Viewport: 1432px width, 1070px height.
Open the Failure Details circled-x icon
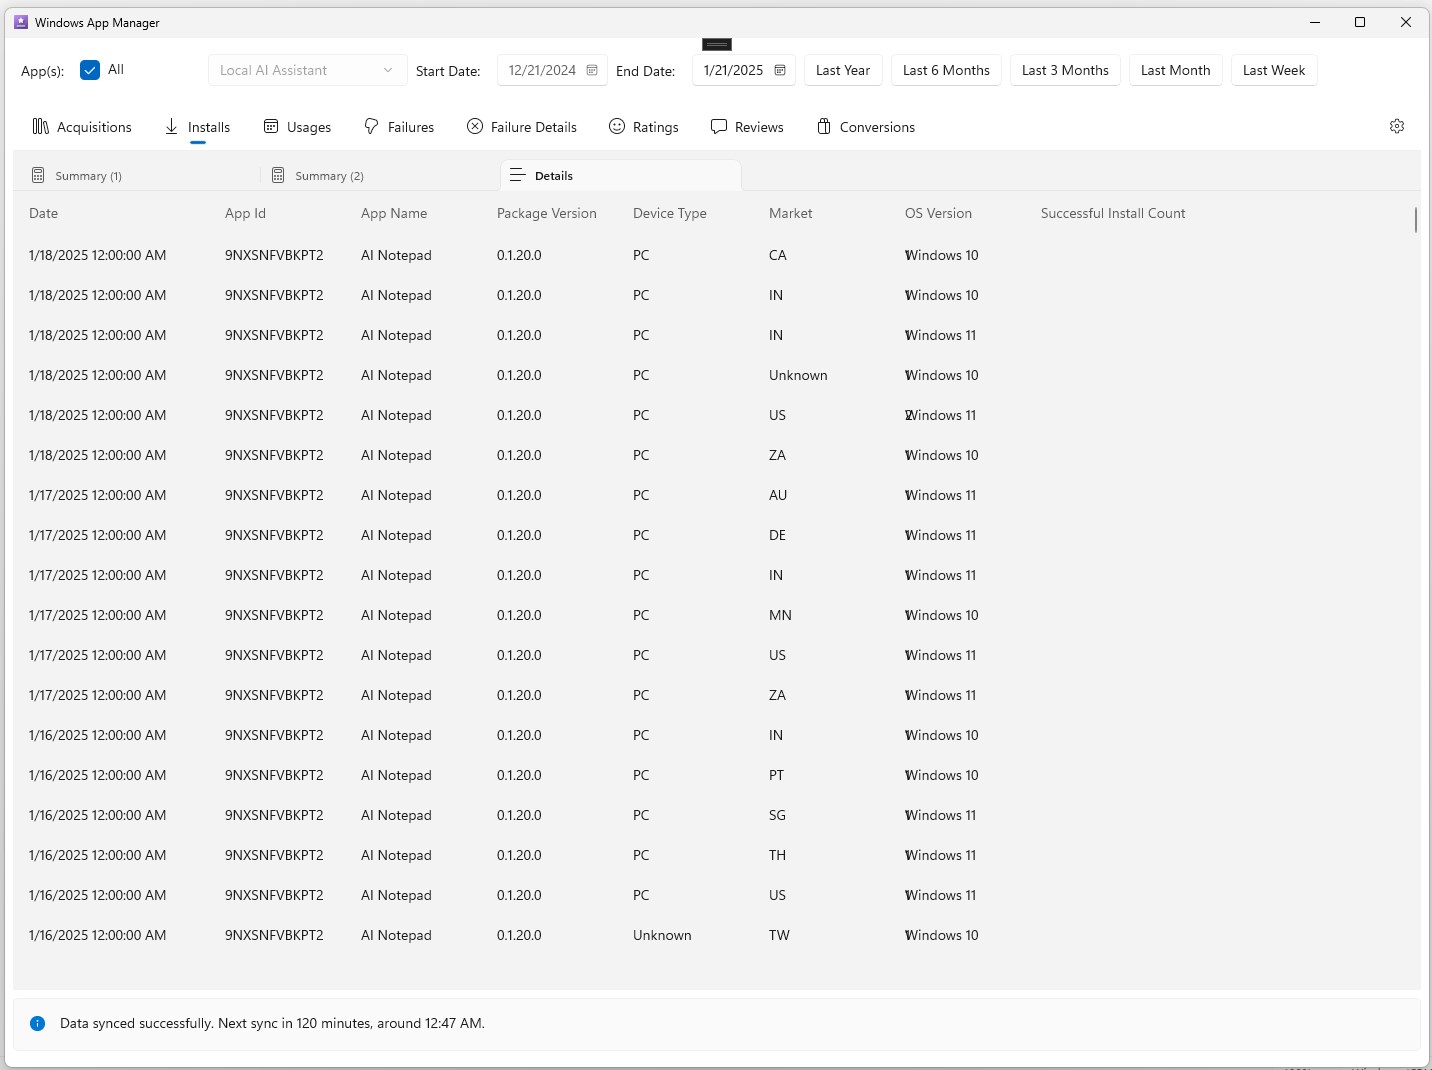pos(475,126)
